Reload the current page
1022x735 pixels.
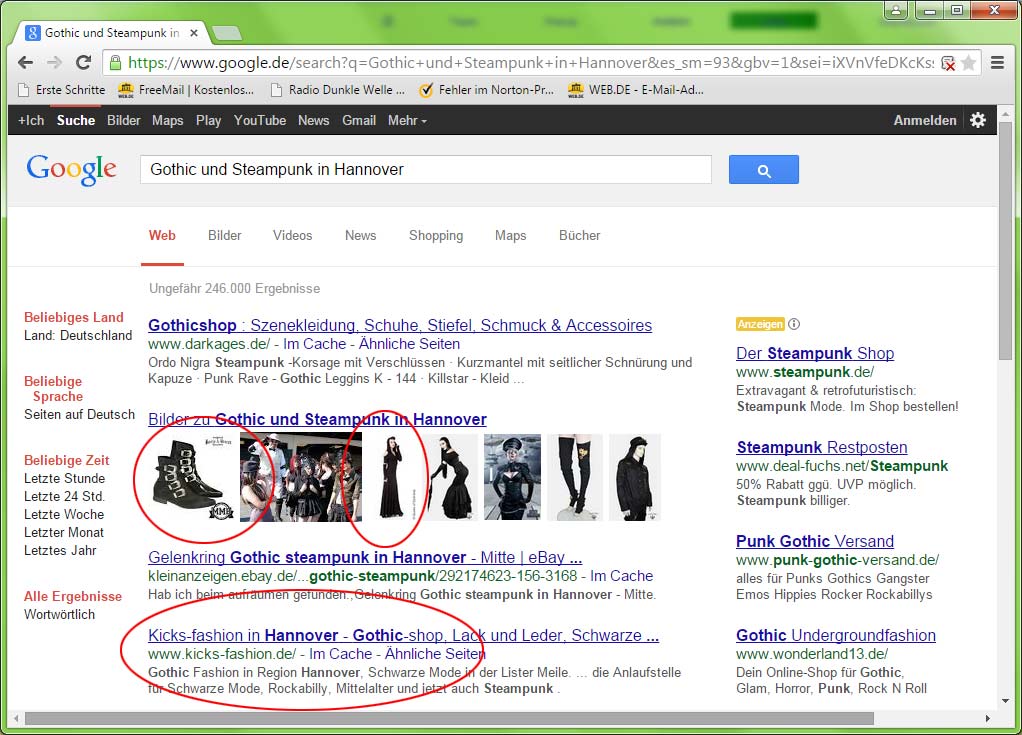pos(83,63)
